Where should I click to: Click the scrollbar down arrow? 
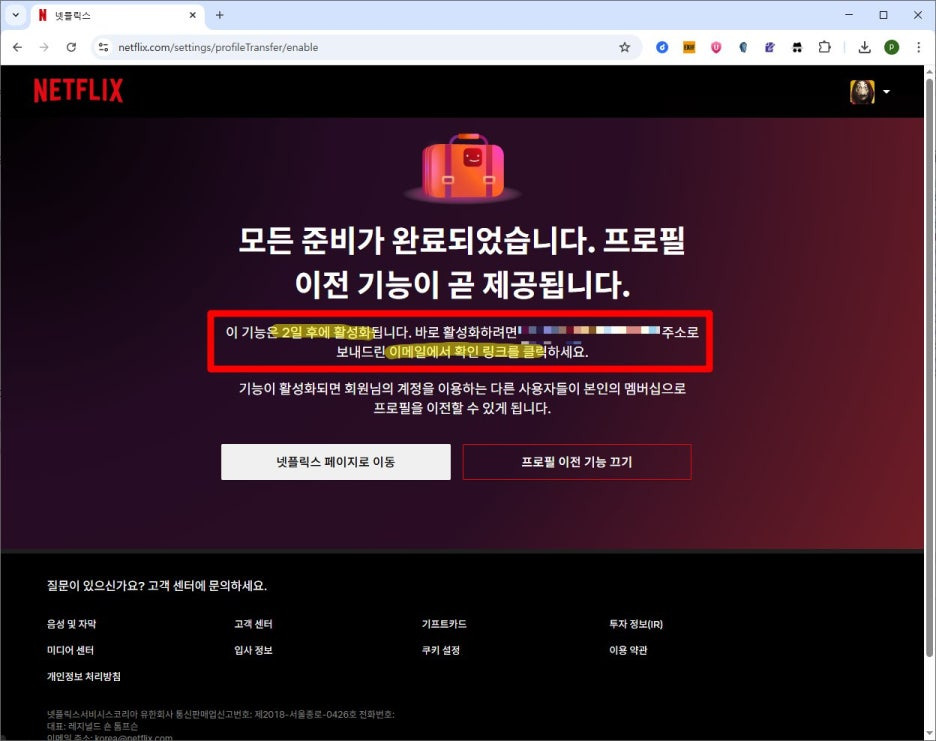tap(929, 734)
